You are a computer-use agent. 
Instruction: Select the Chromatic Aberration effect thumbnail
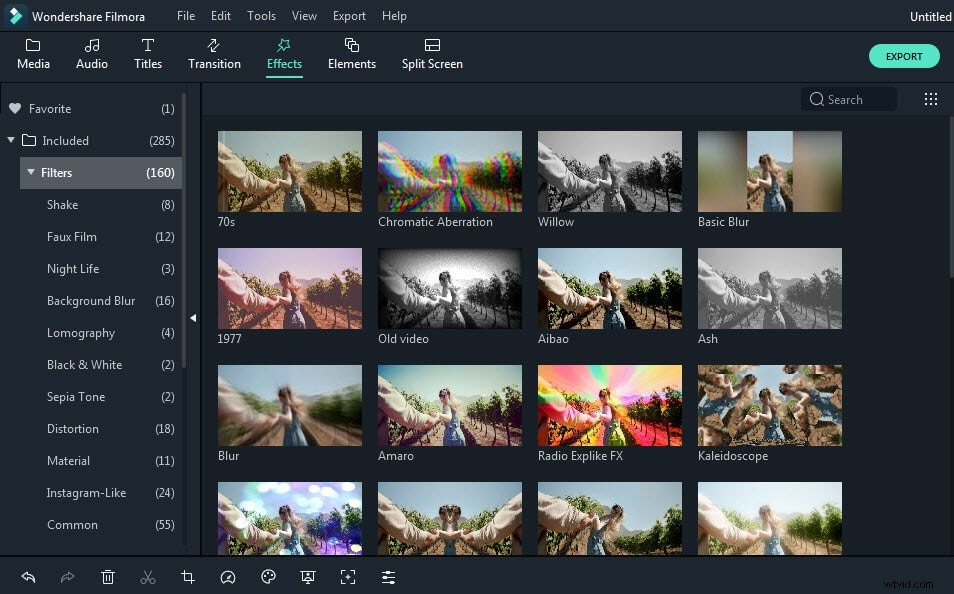click(449, 170)
